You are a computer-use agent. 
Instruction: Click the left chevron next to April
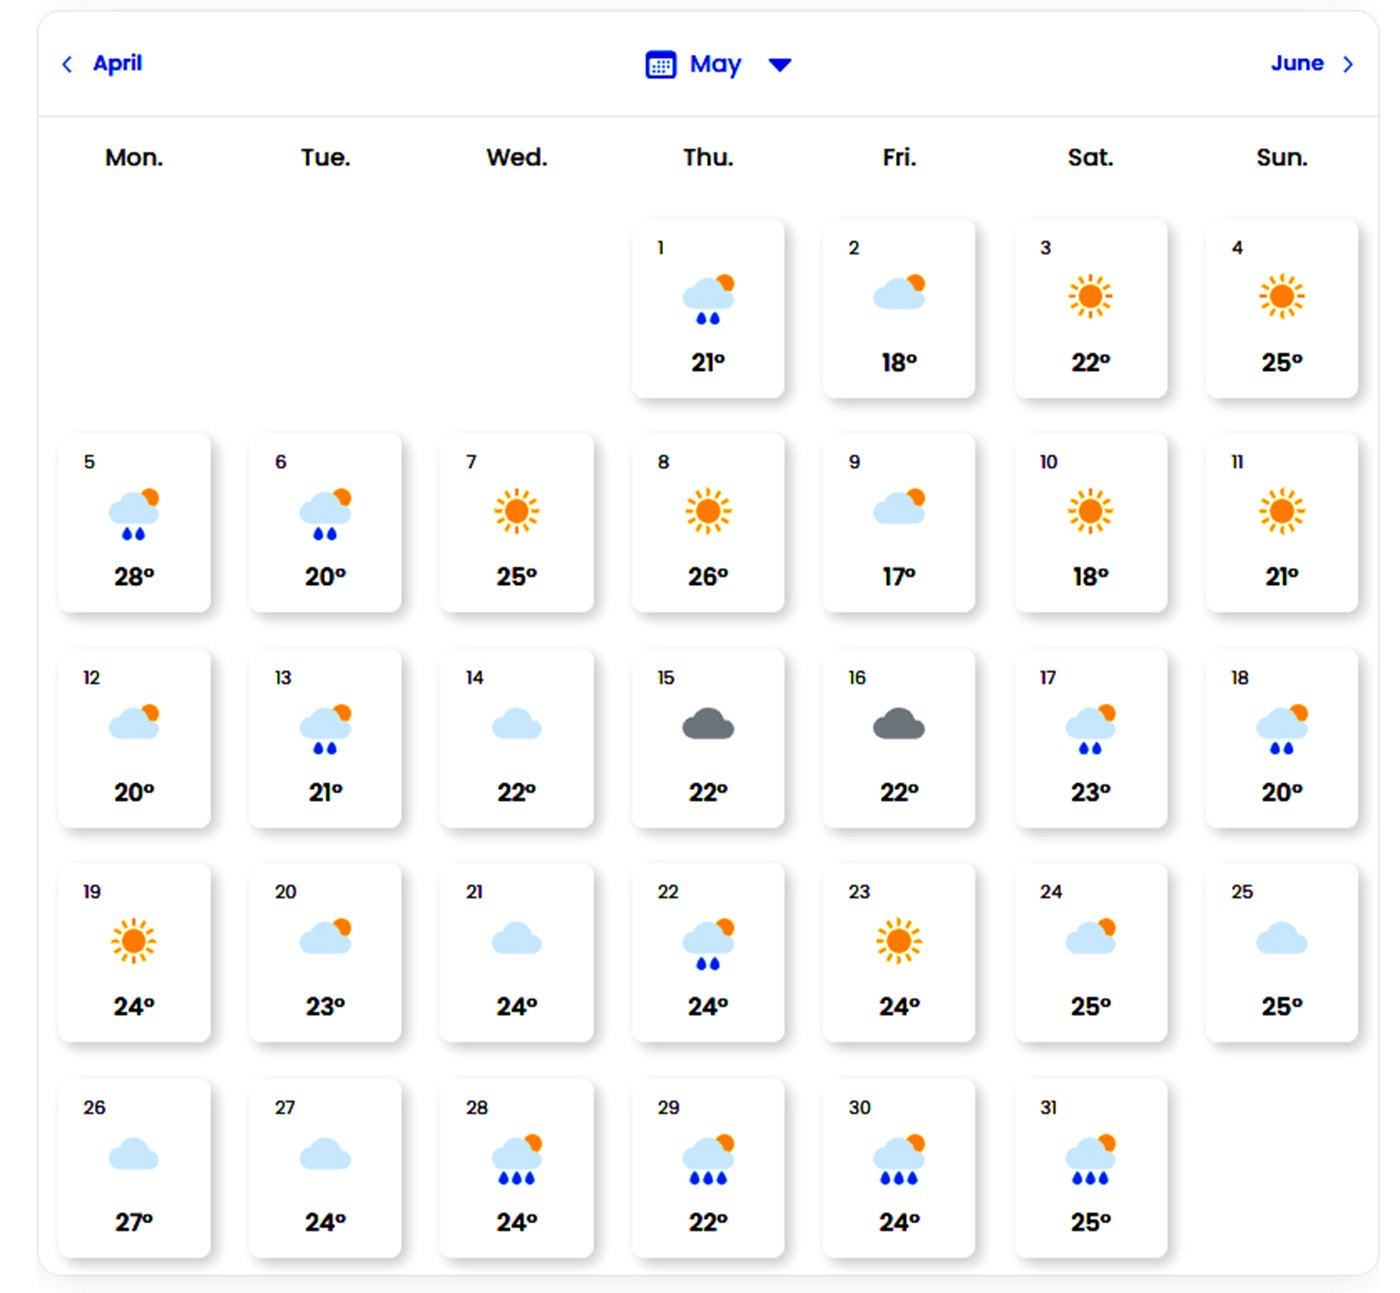coord(67,65)
